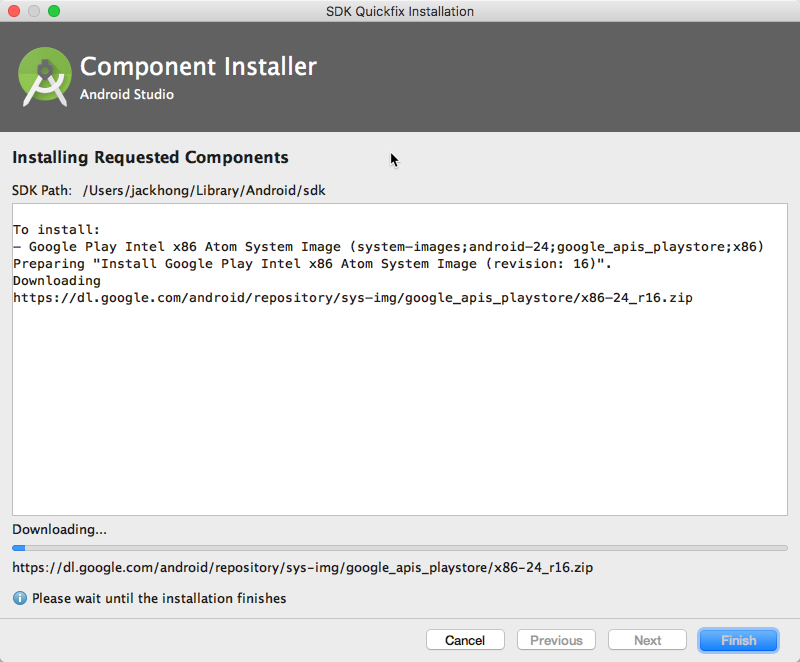Screen dimensions: 800x662
Task: Cancel the component installation
Action: coord(465,640)
